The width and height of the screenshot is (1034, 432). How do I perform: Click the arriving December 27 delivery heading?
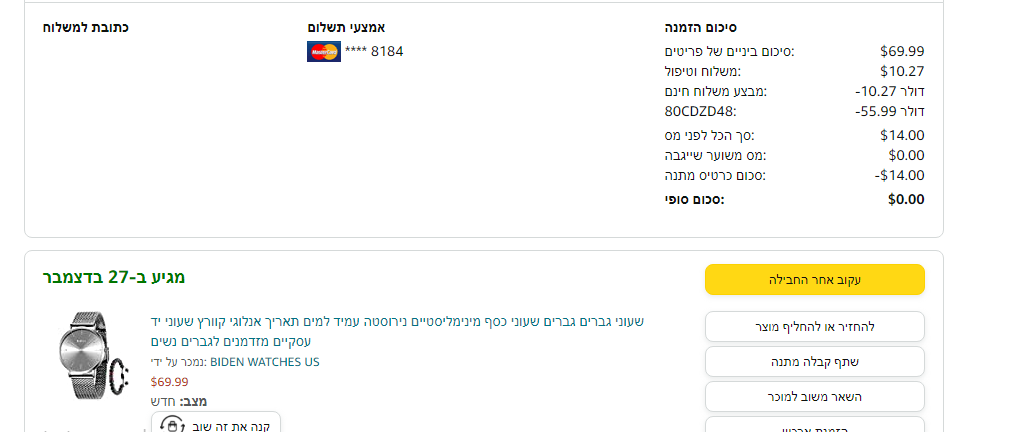pyautogui.click(x=114, y=277)
